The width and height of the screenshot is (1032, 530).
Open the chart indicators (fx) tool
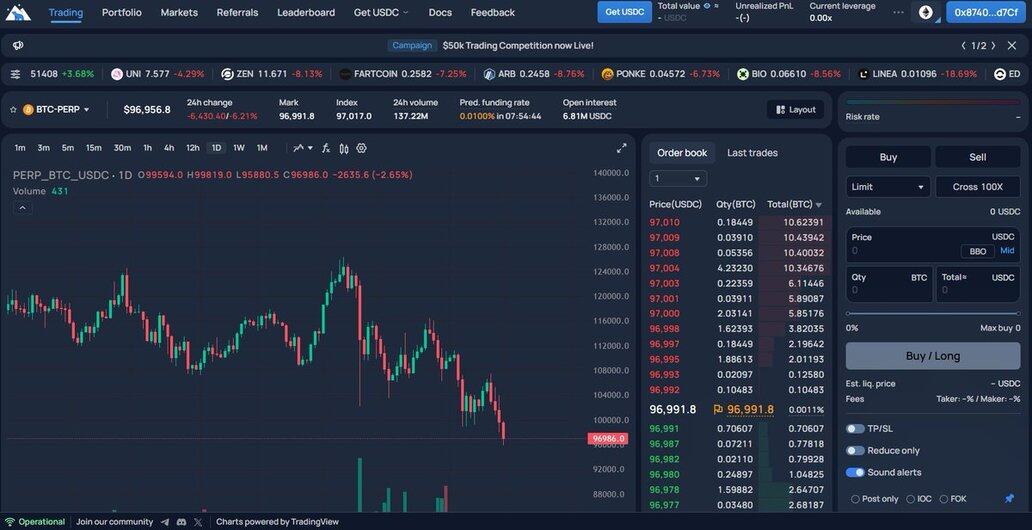pos(325,148)
